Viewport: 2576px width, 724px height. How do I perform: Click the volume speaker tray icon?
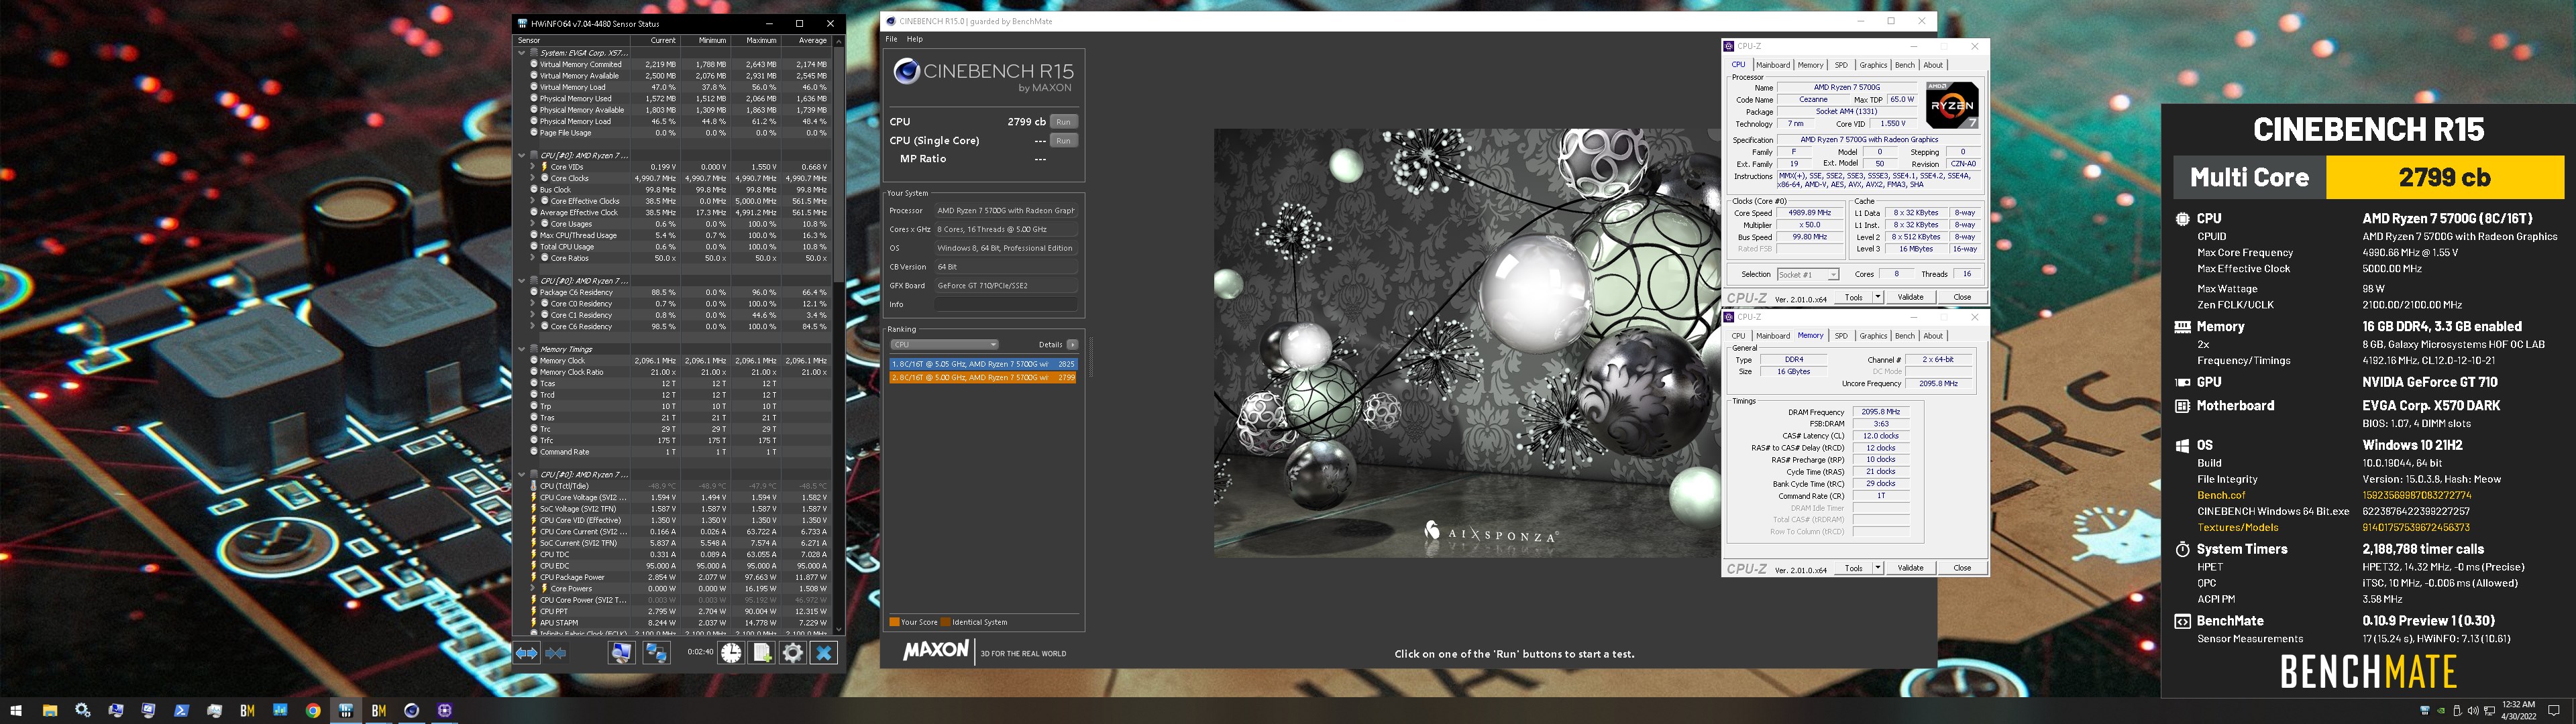(x=2473, y=711)
